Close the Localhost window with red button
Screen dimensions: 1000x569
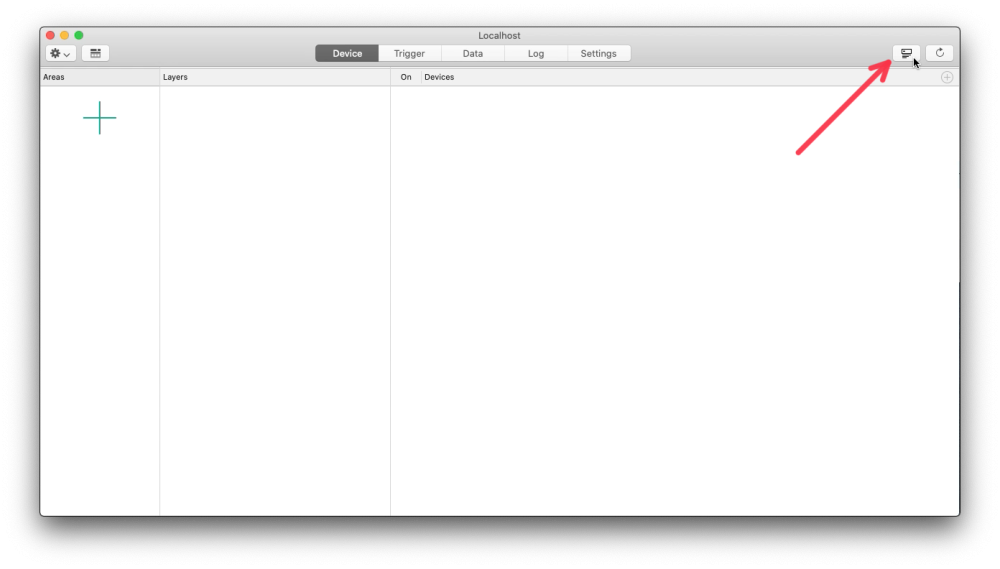click(x=50, y=35)
